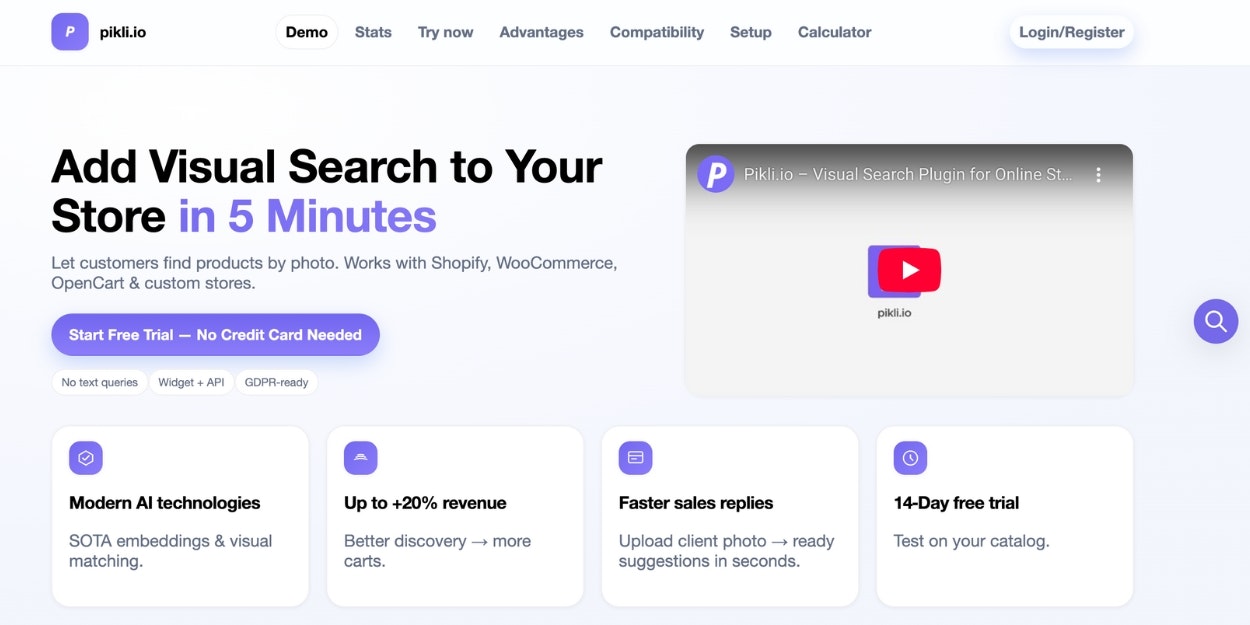The height and width of the screenshot is (625, 1250).
Task: Select the Demo nav tab
Action: 307,32
